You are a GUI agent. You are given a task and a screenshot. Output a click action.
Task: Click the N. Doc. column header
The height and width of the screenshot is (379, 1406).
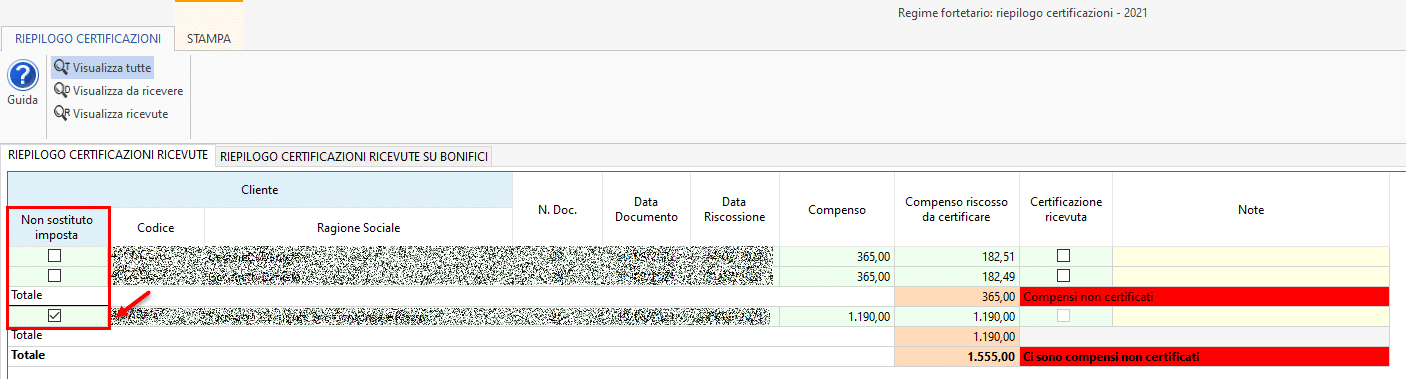(558, 209)
